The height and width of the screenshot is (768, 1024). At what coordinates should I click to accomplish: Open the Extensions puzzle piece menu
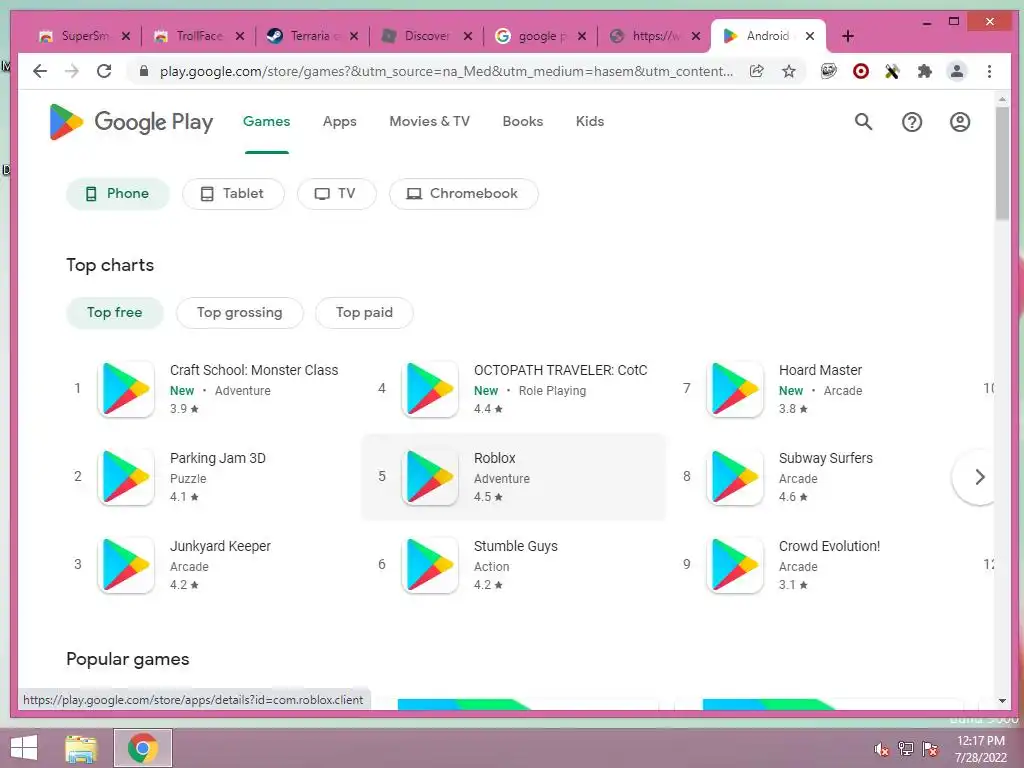click(924, 71)
